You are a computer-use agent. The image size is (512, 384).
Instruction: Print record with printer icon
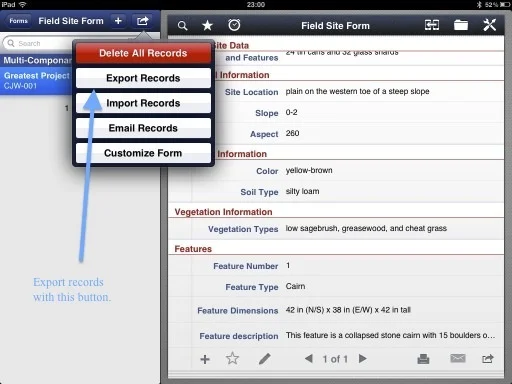point(423,359)
